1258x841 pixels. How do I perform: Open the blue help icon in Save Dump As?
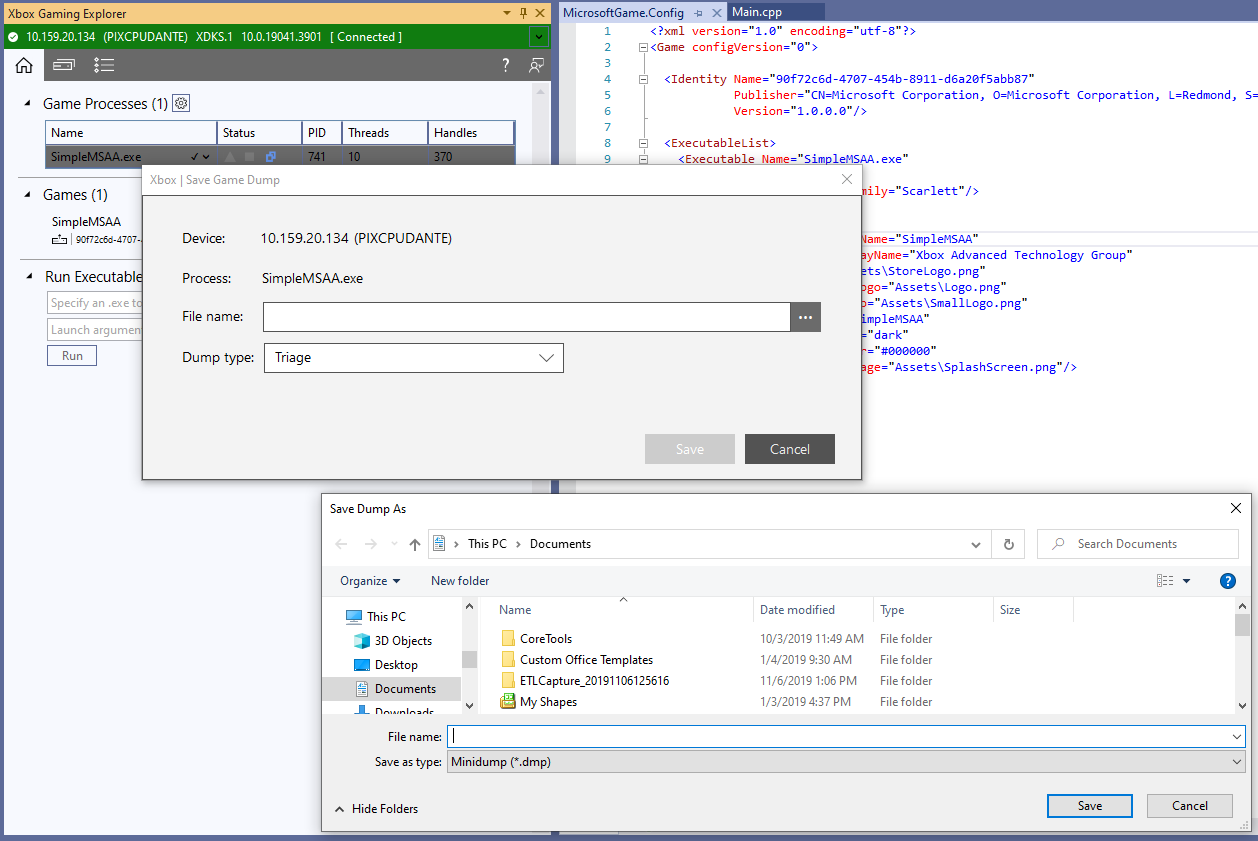[x=1228, y=581]
